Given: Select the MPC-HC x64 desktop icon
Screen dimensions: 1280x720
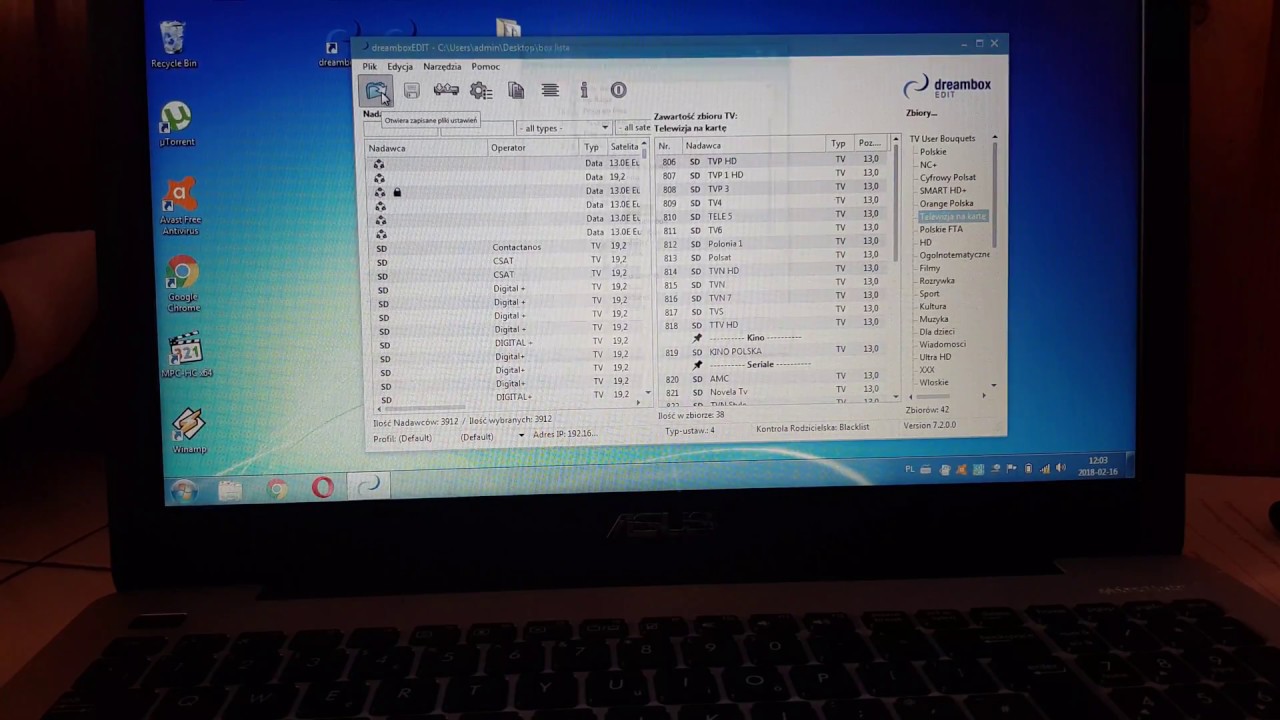Looking at the screenshot, I should point(186,356).
